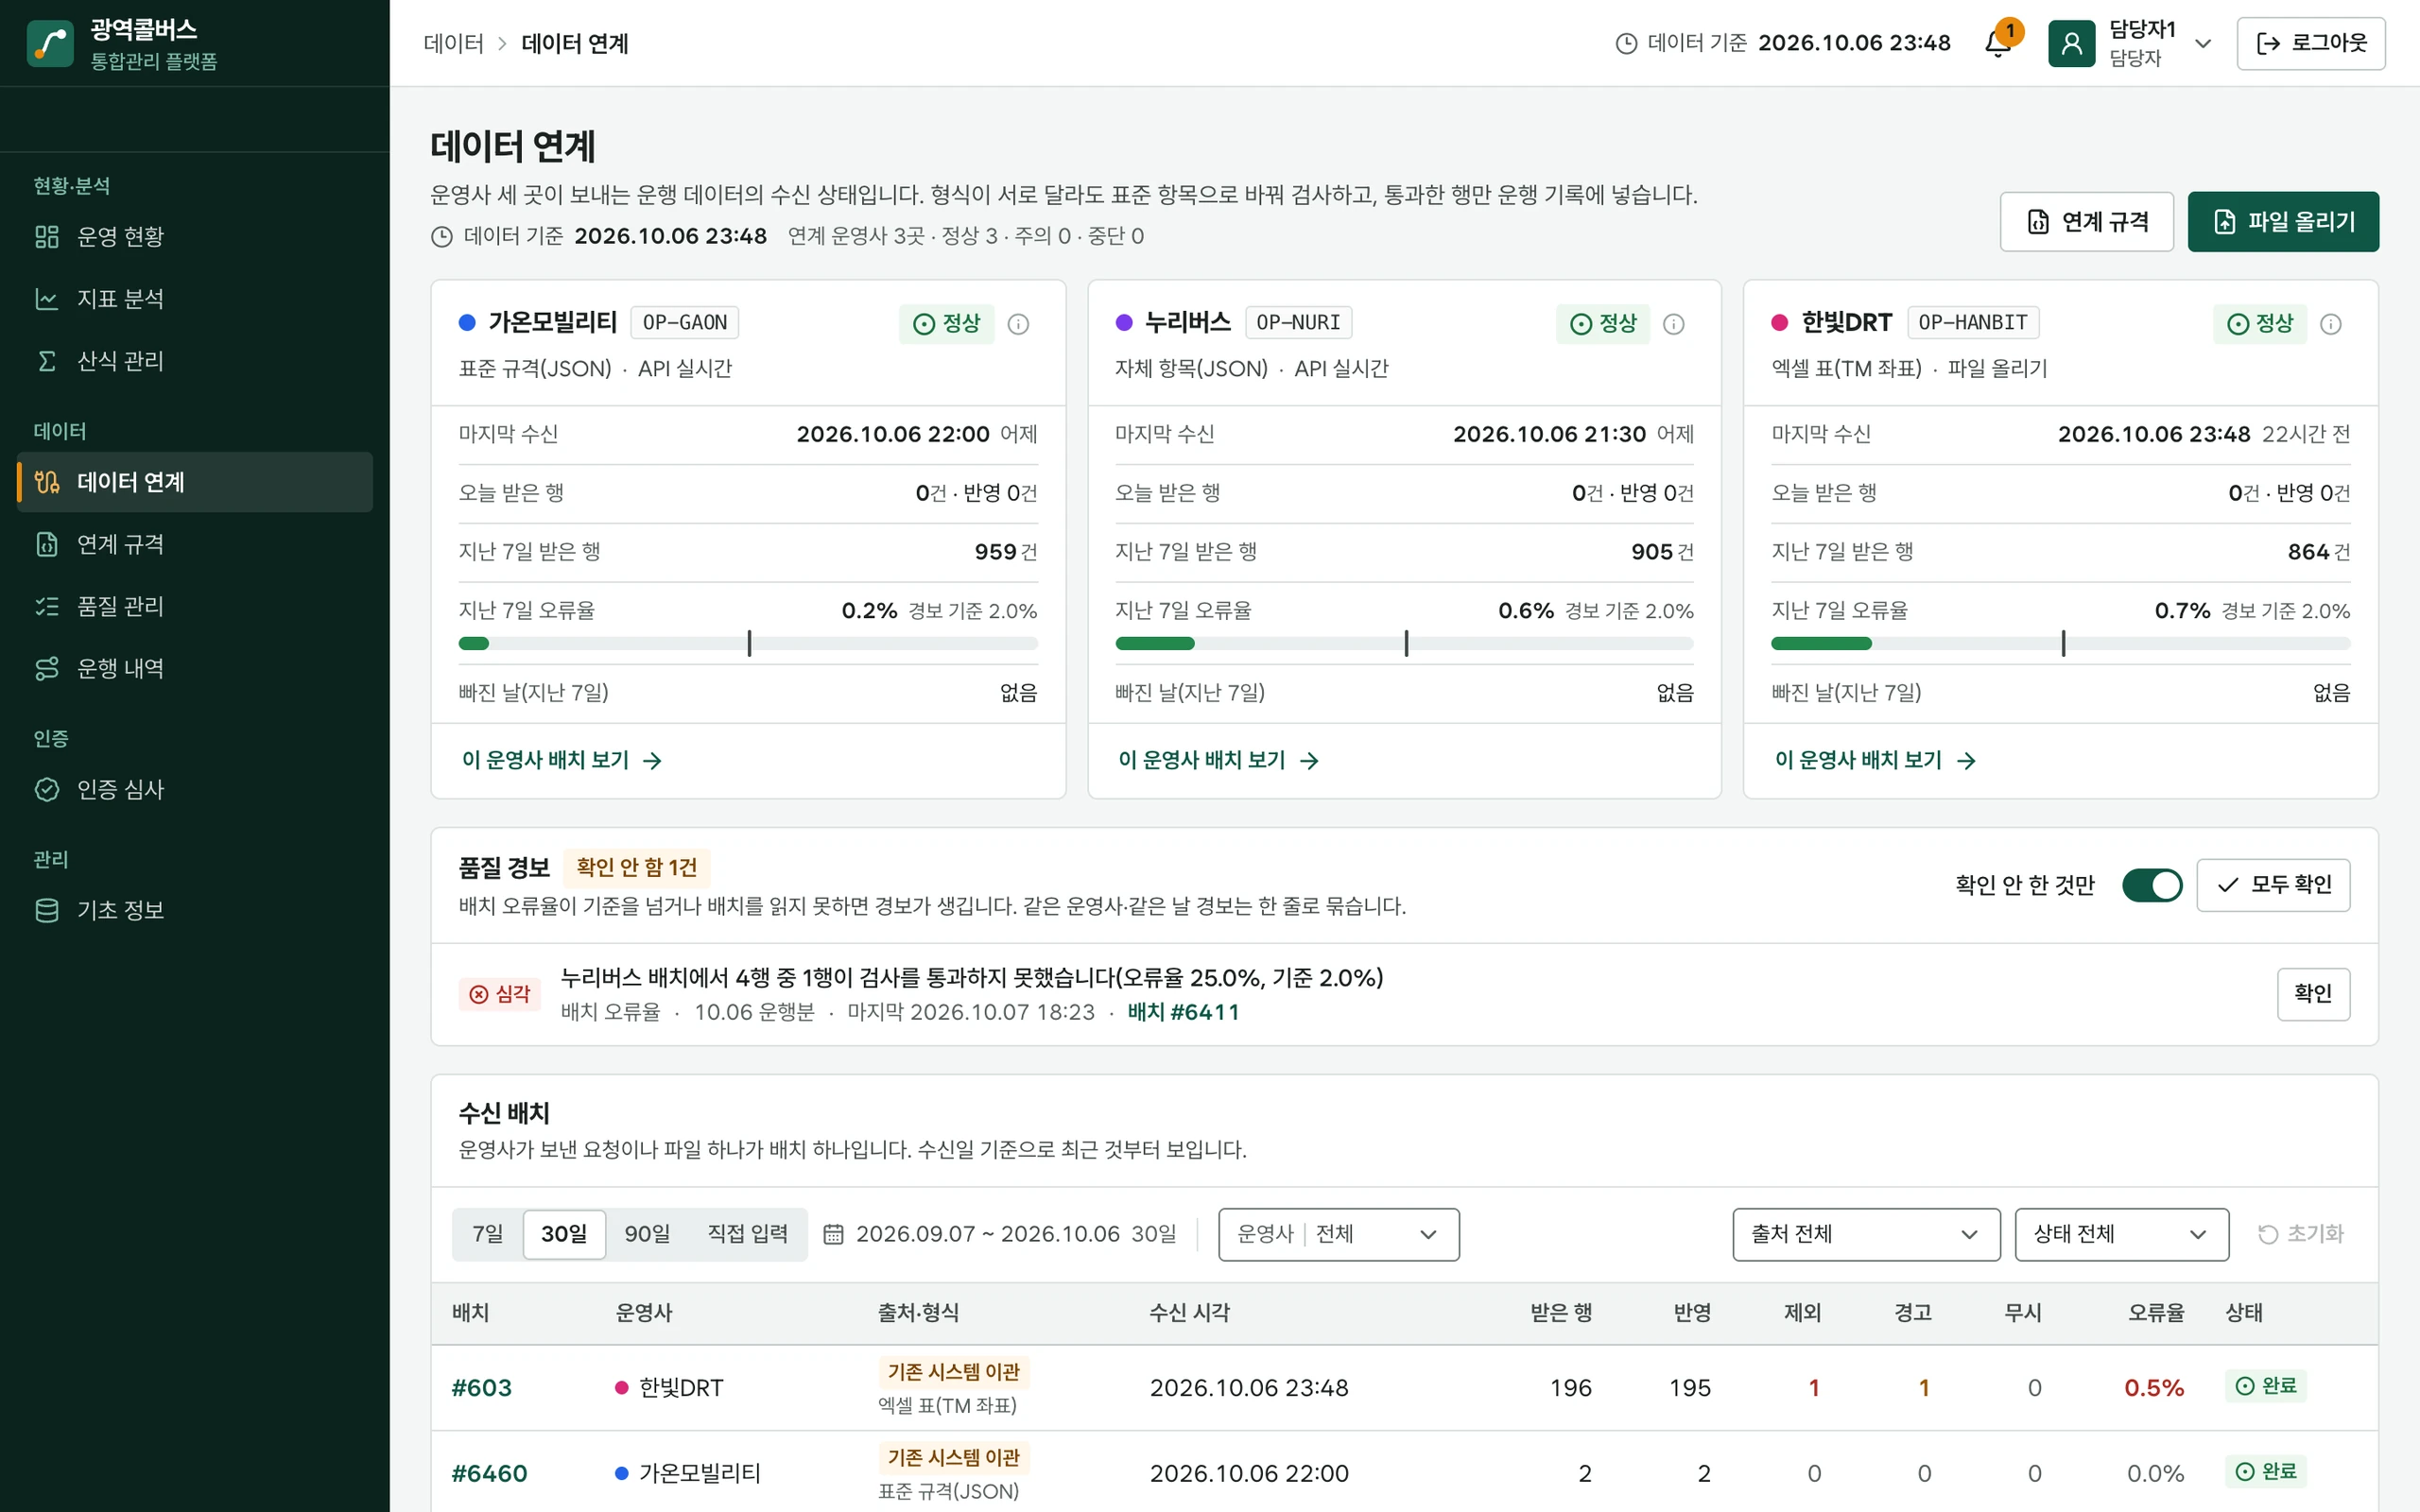Open the notification bell

(1998, 43)
